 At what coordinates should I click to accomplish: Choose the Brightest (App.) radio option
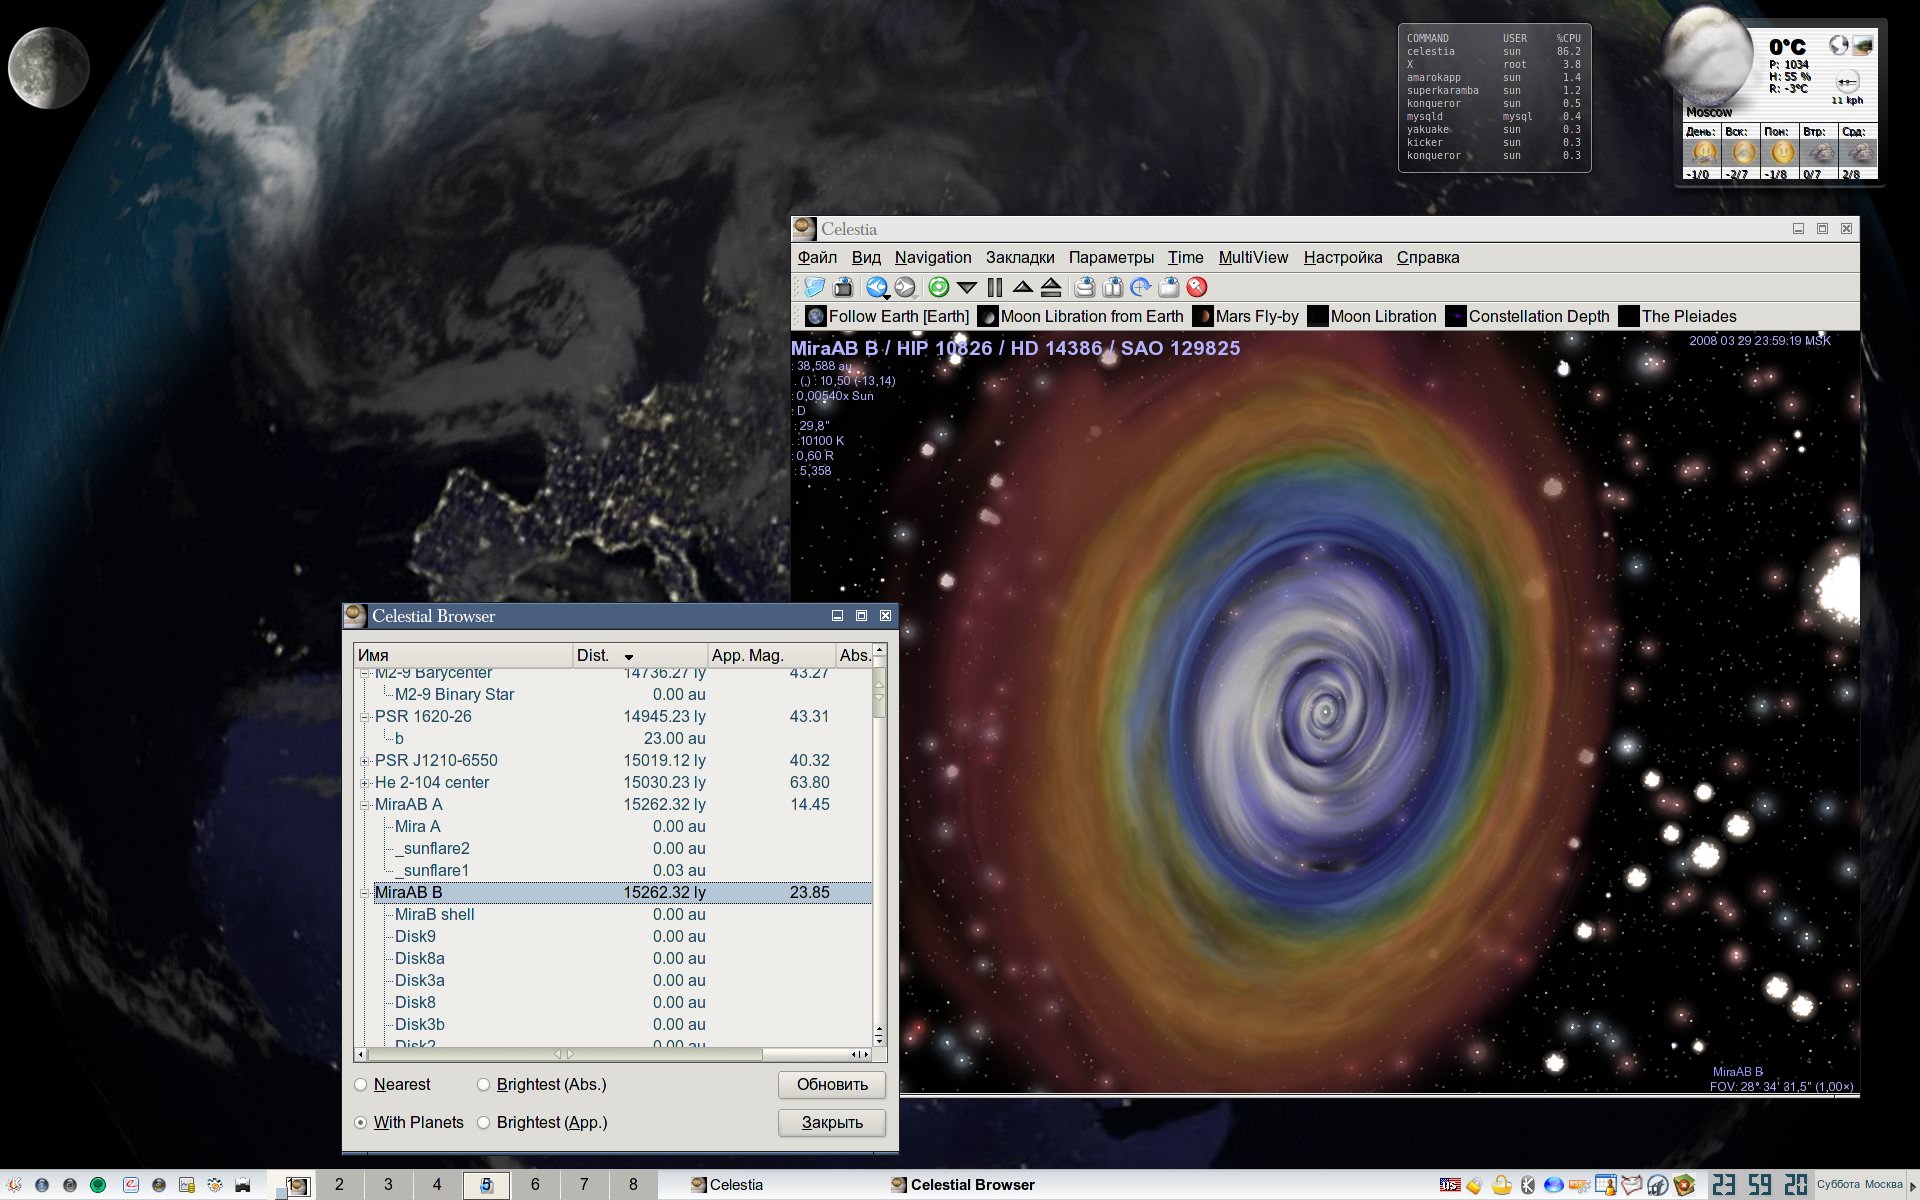click(x=484, y=1123)
